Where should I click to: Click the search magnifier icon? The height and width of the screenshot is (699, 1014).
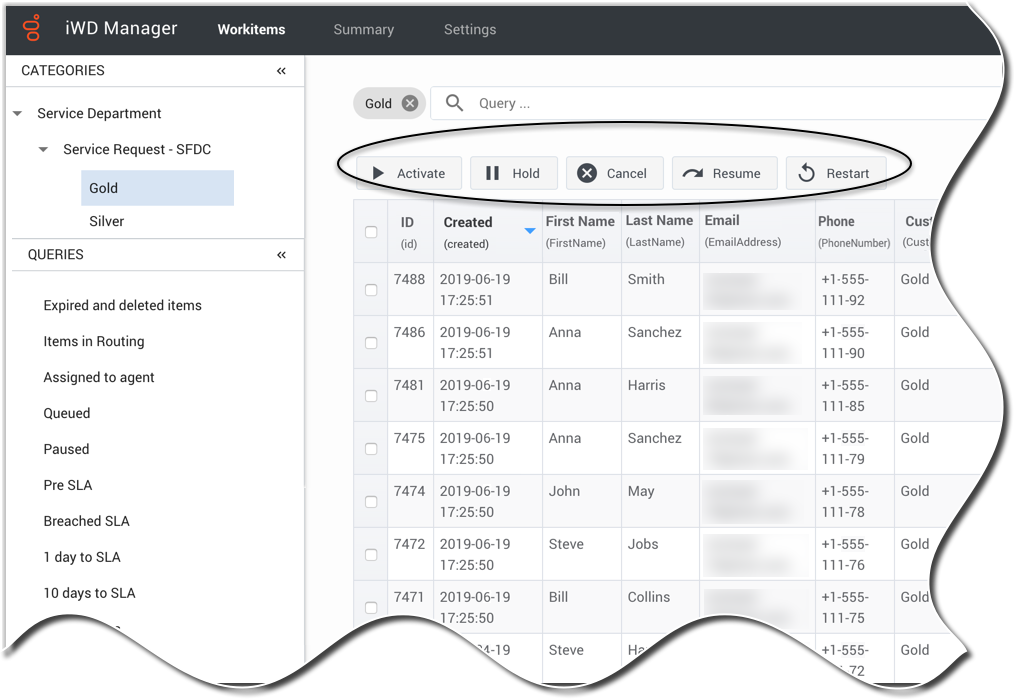pos(455,103)
